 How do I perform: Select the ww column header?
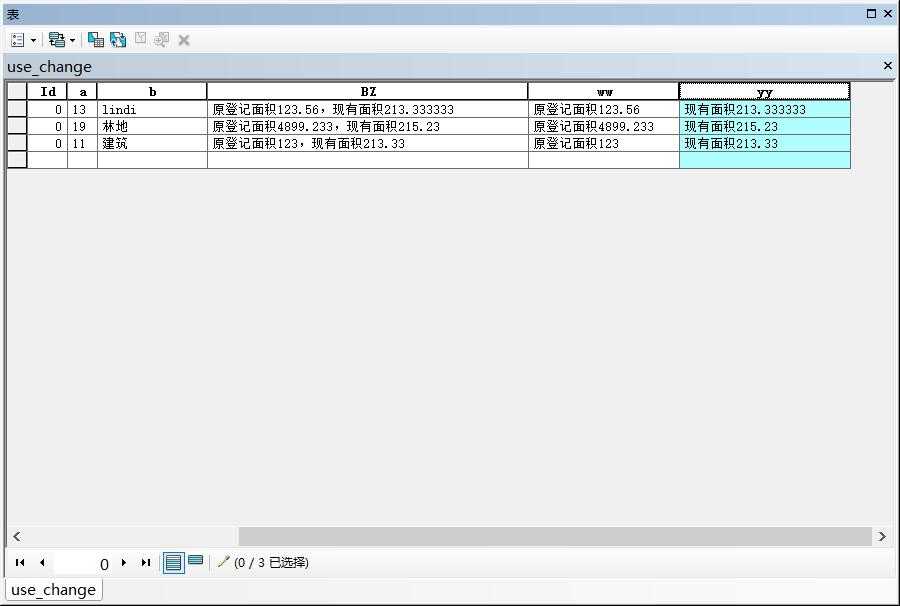click(604, 91)
